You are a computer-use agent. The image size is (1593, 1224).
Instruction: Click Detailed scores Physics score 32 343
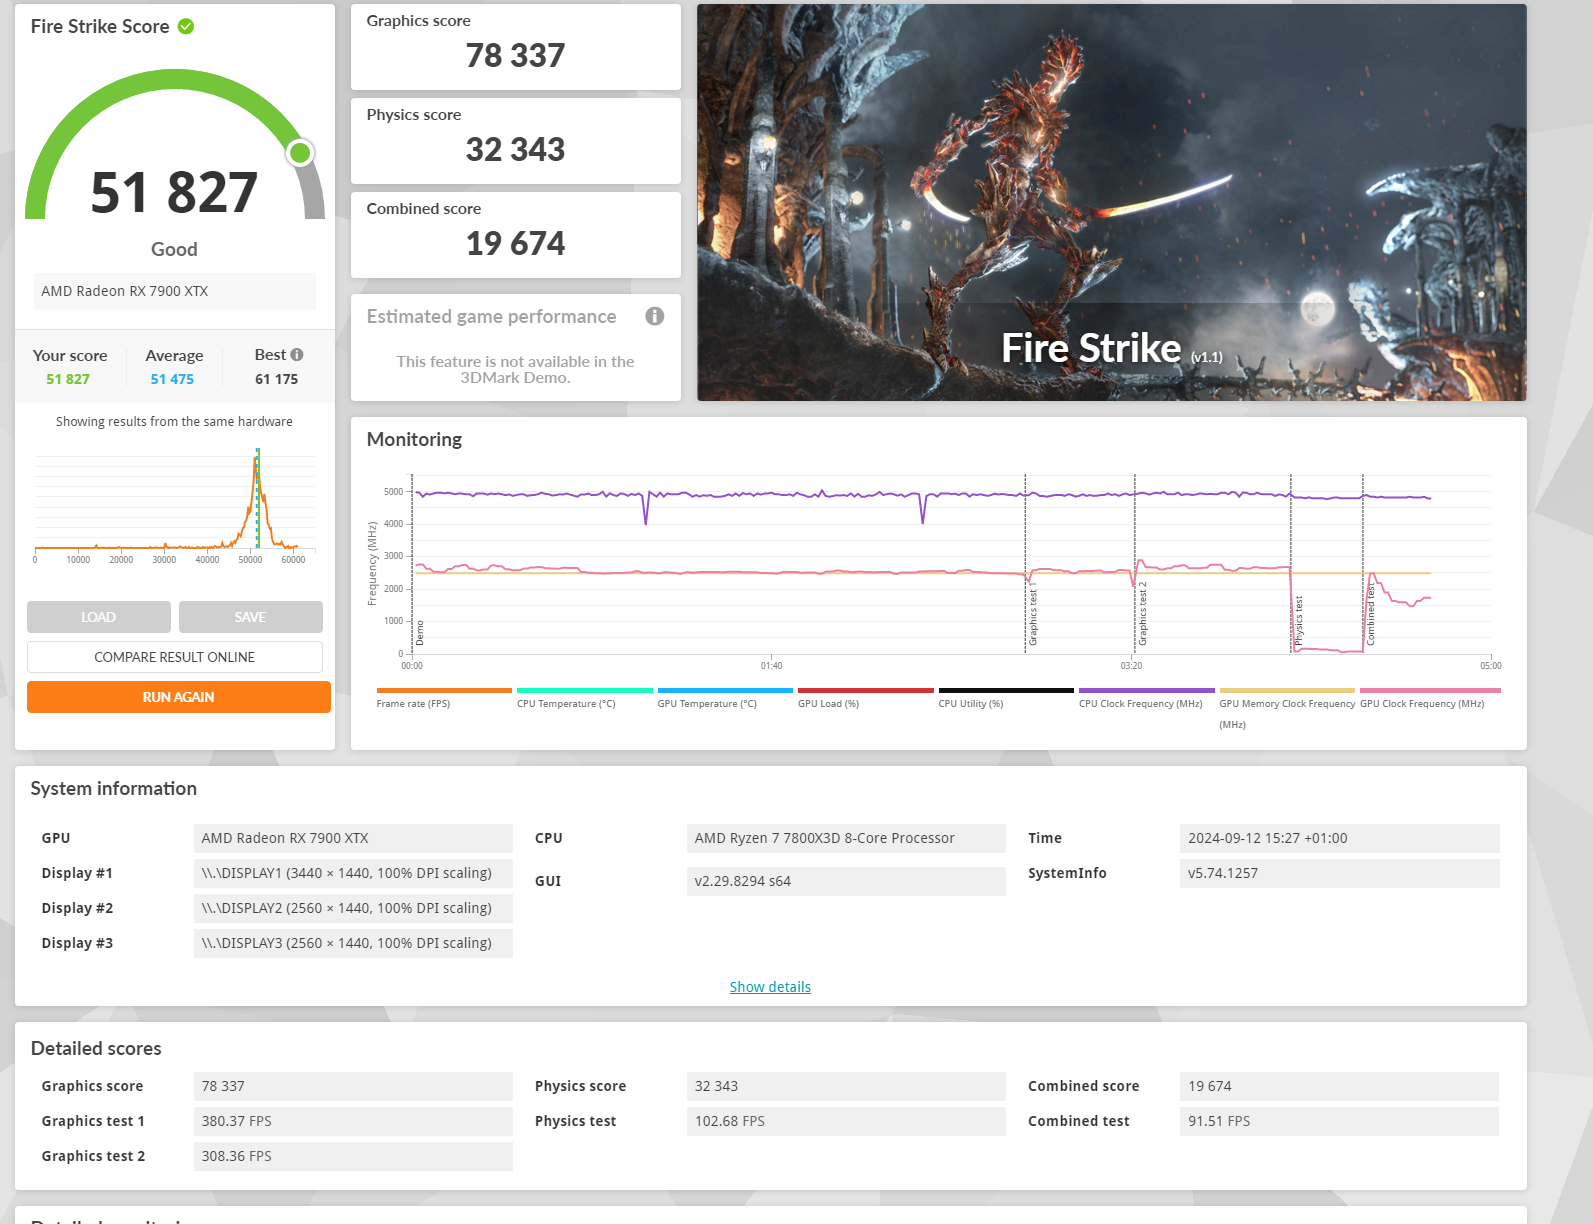pos(846,1086)
